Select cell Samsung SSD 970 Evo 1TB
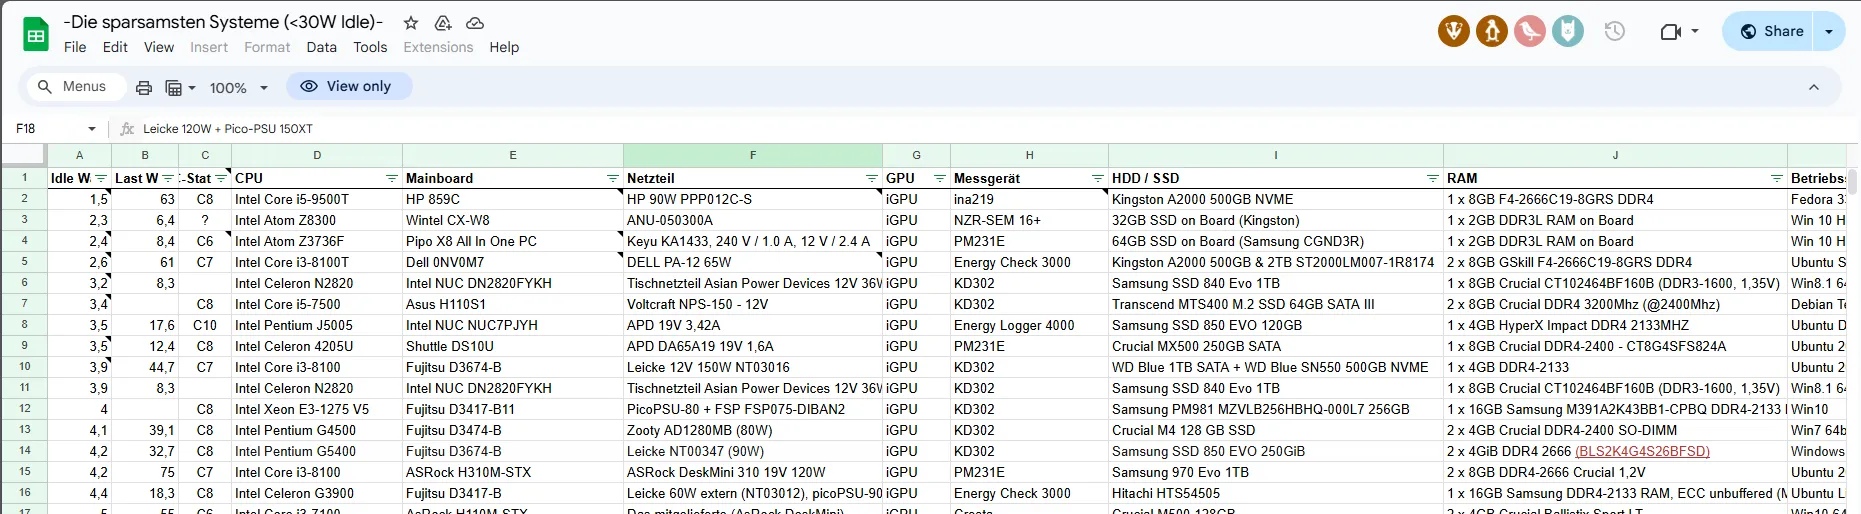 1276,472
